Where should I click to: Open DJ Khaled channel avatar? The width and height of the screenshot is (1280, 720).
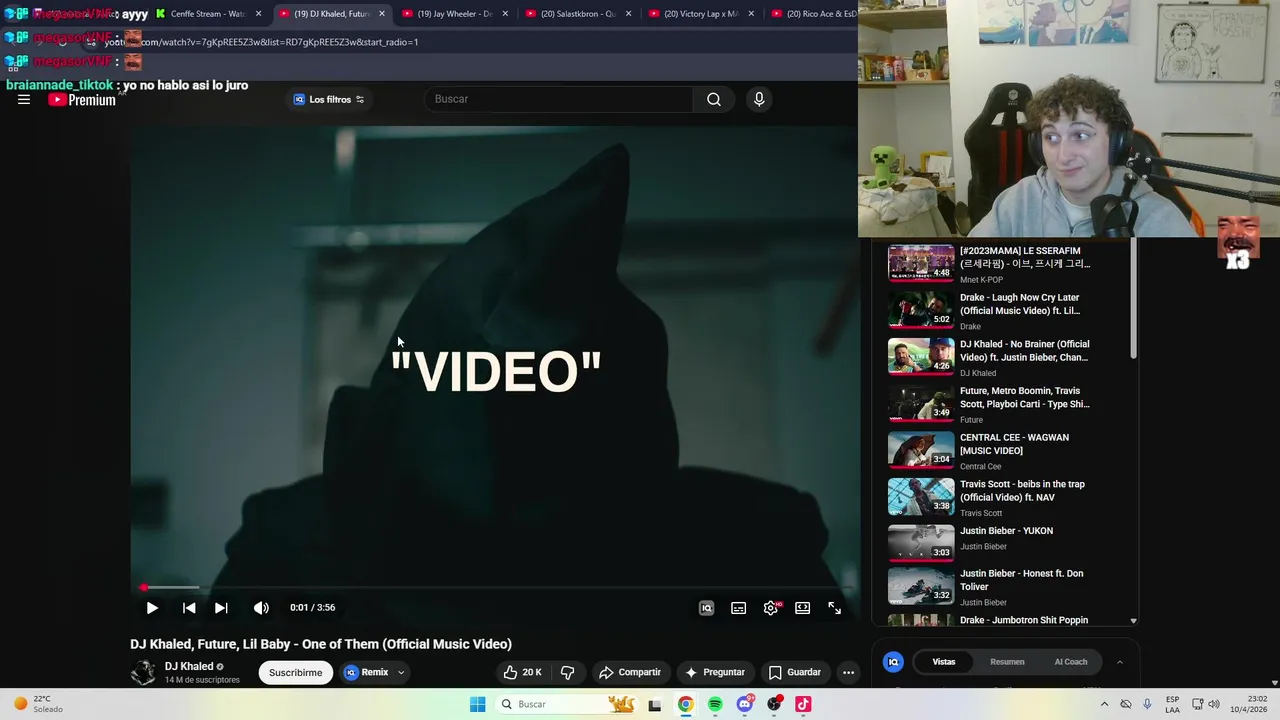coord(143,672)
